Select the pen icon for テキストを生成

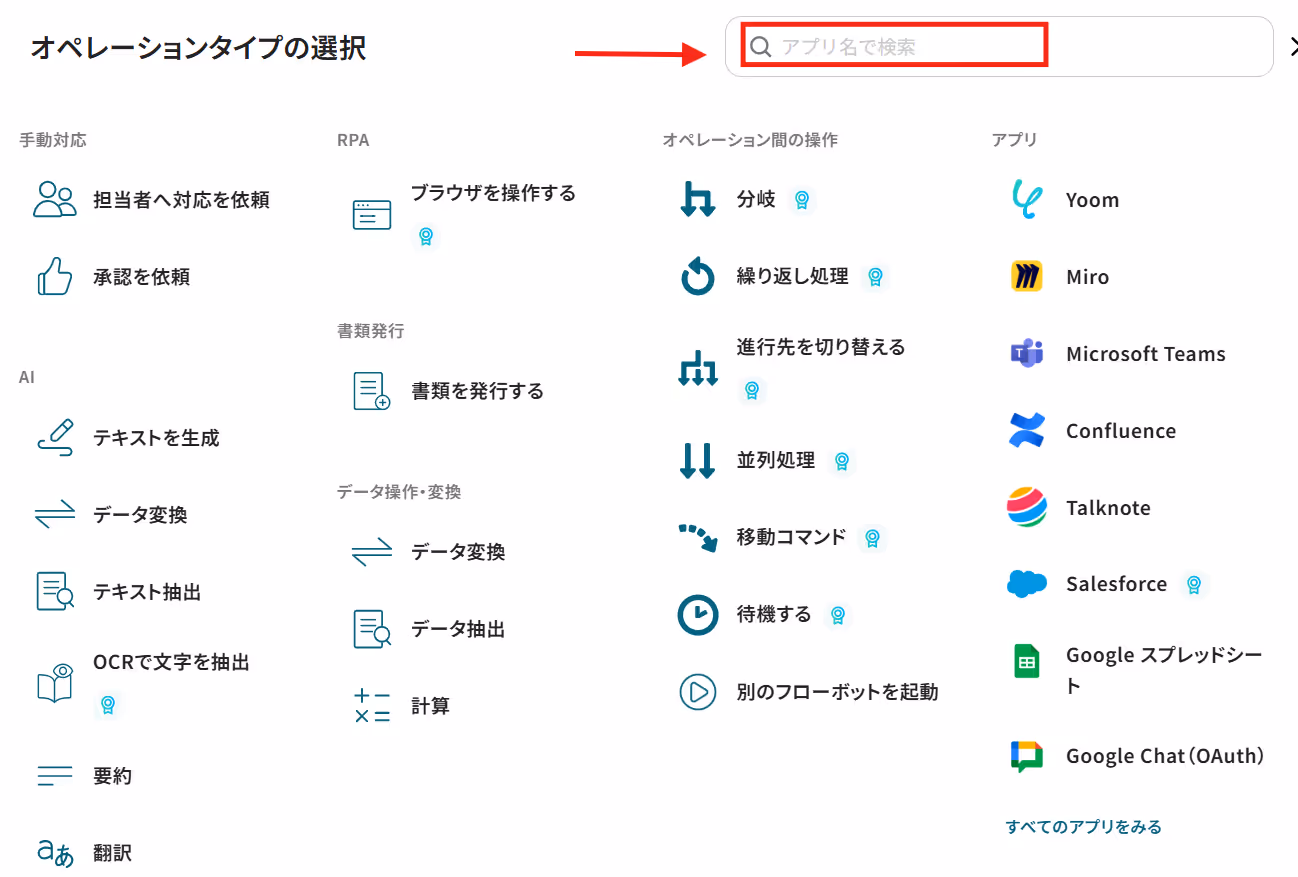pos(54,438)
